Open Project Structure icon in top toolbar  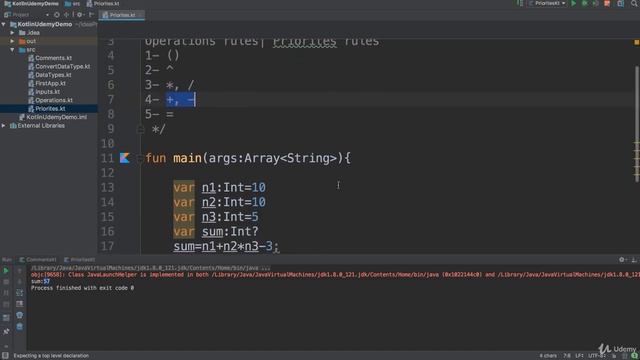(620, 3)
